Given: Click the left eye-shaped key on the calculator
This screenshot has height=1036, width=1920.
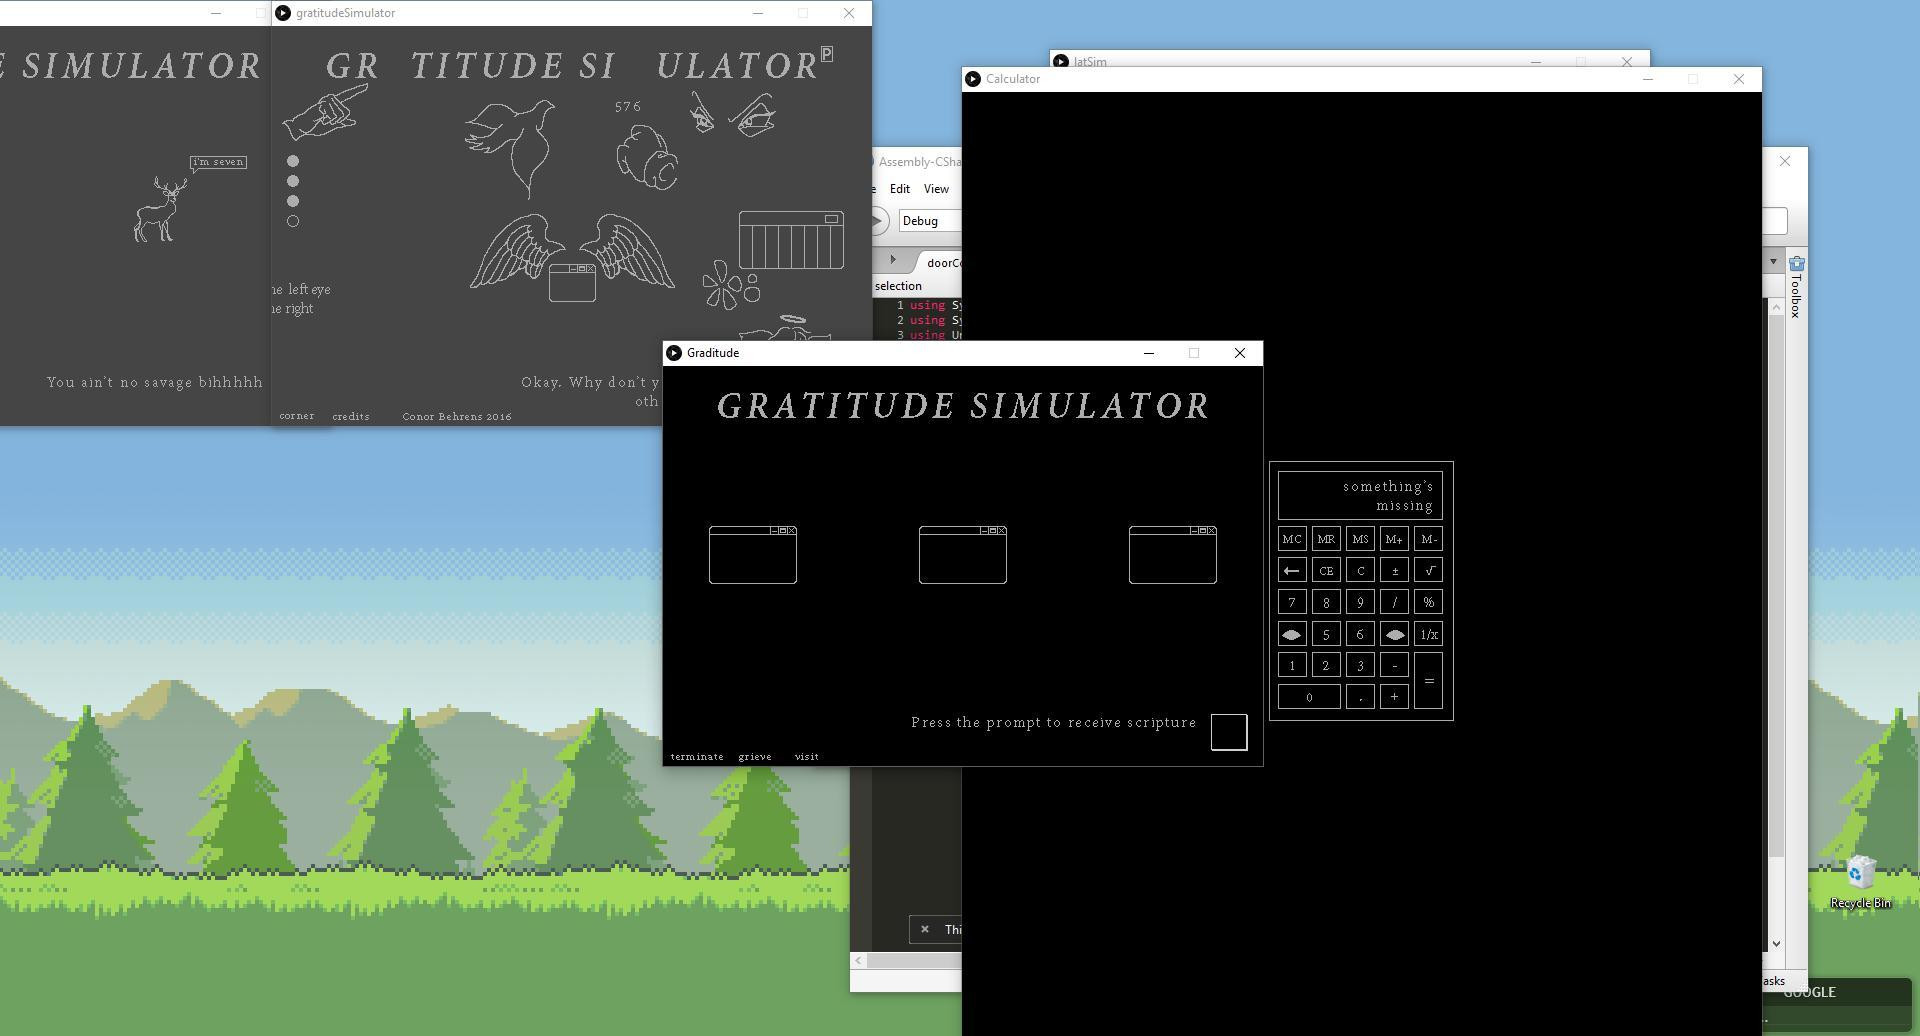Looking at the screenshot, I should (1292, 634).
